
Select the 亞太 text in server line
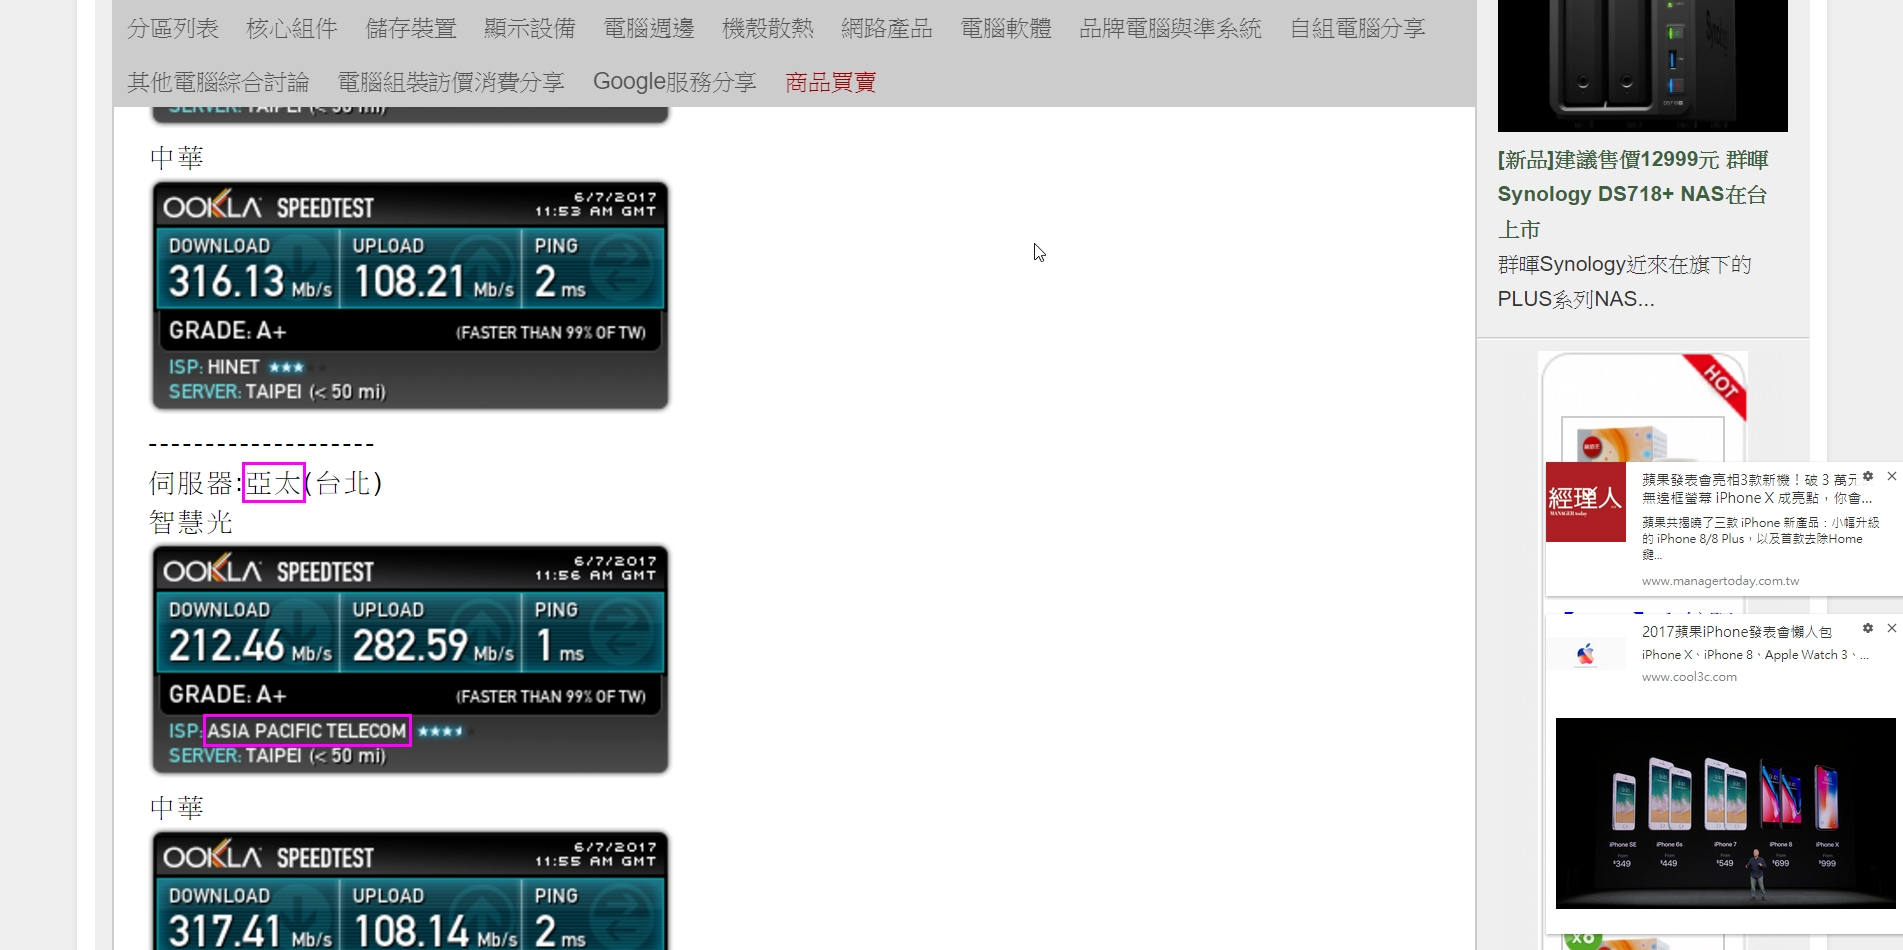pyautogui.click(x=274, y=483)
